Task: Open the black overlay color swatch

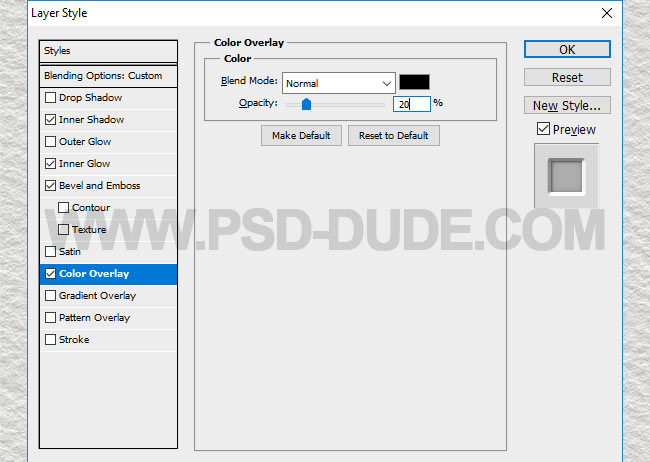Action: [x=414, y=82]
